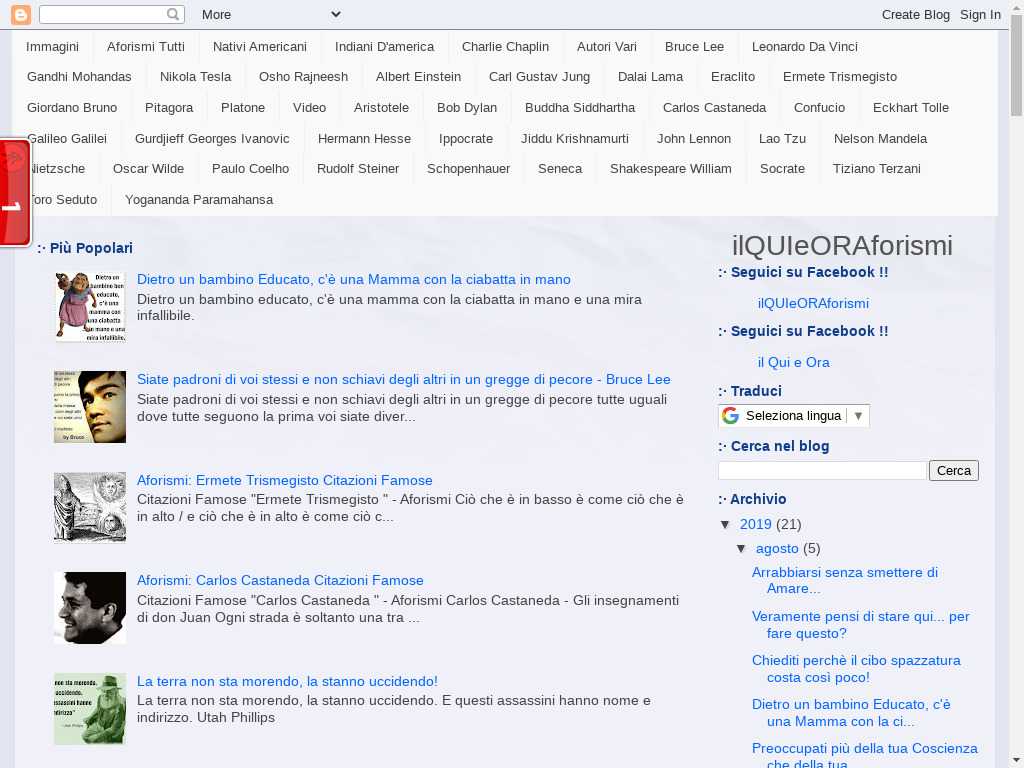Click the orange Blogger logo icon

pos(21,14)
